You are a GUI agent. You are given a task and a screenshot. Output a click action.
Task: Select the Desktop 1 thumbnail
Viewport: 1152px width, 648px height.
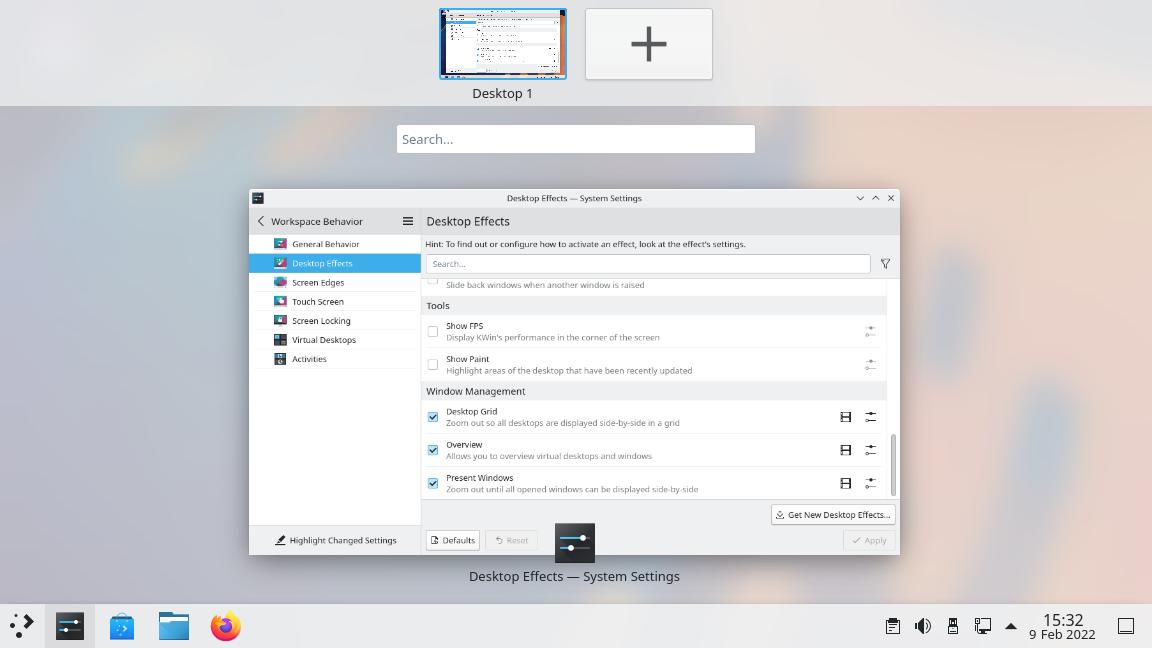point(503,44)
